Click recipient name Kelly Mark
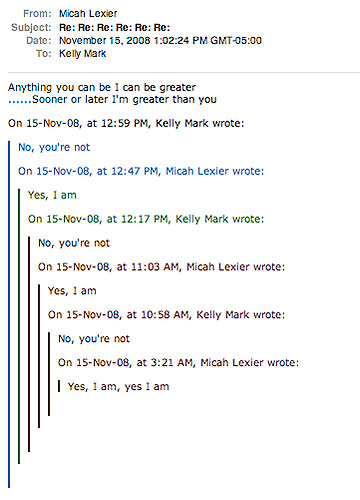 (x=82, y=53)
